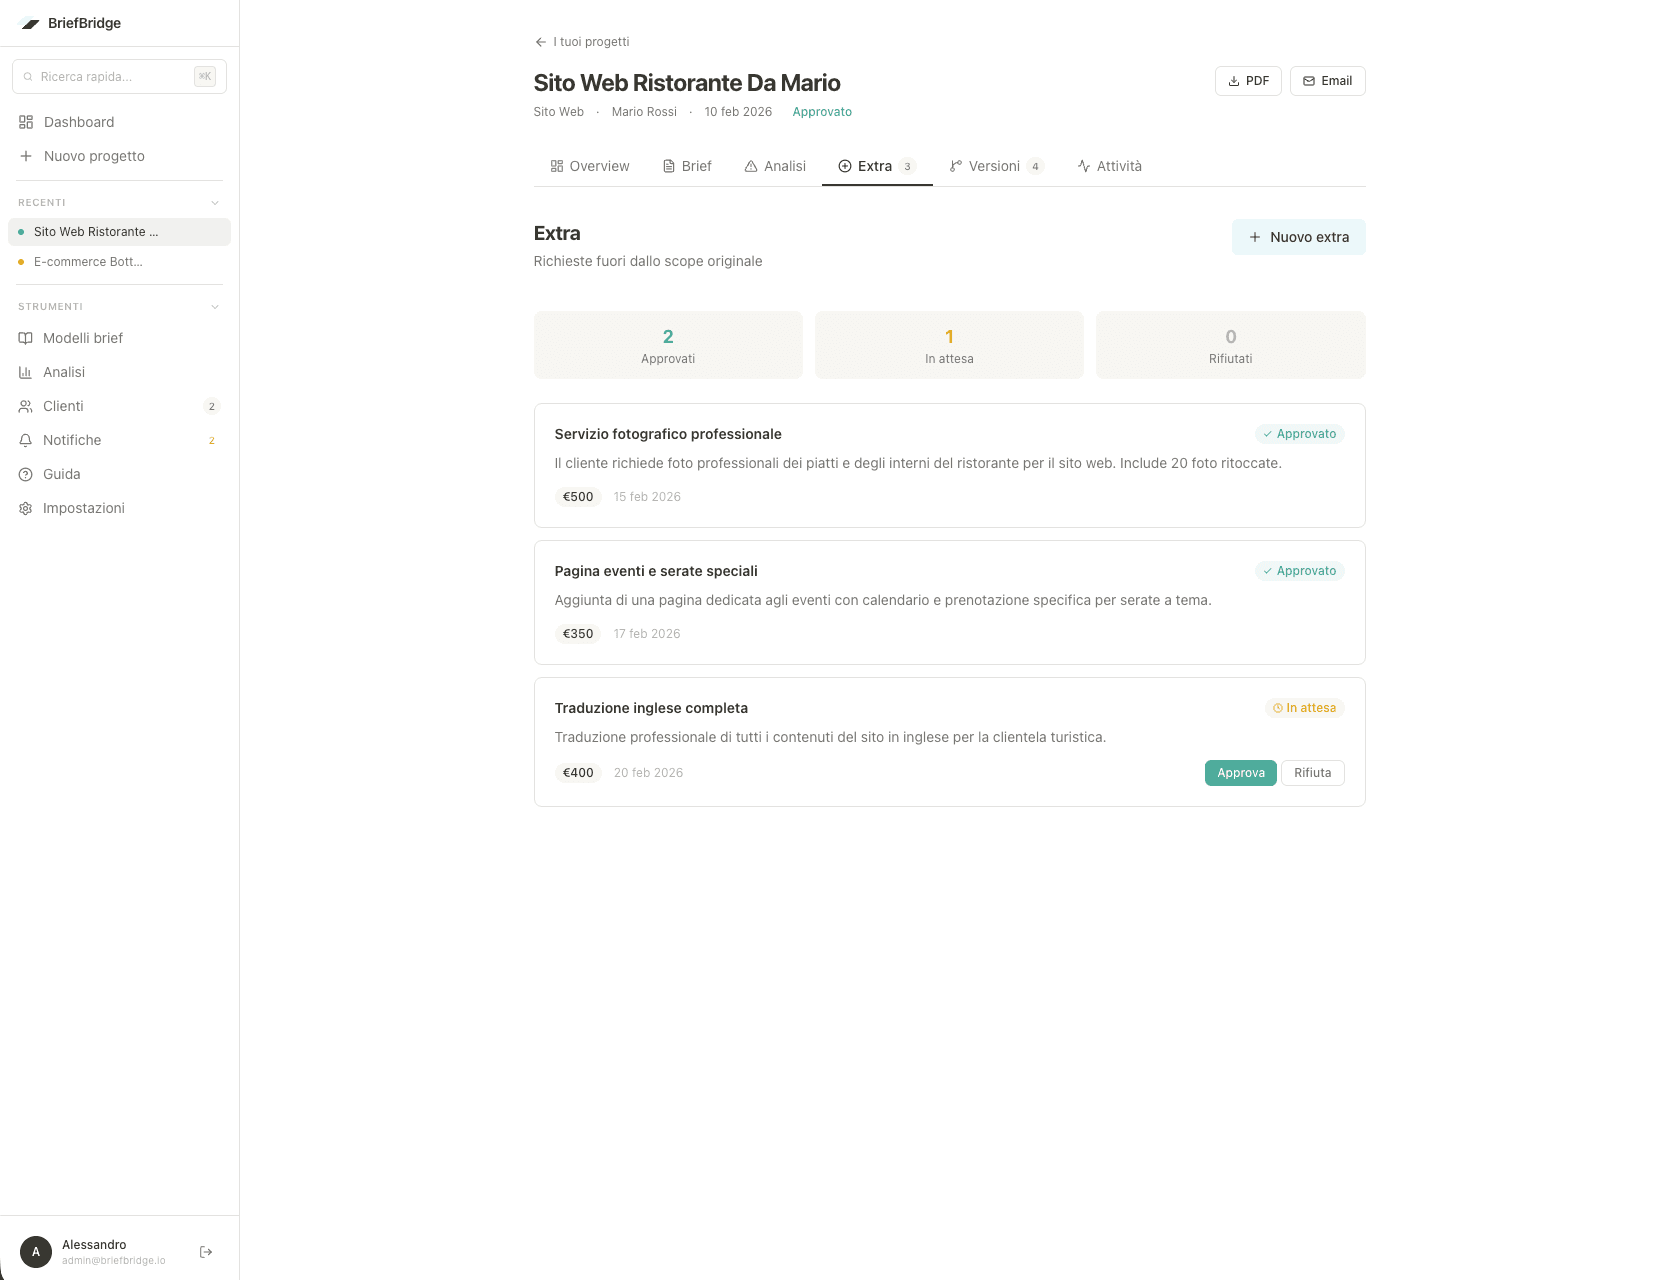Screen dimensions: 1654x1280
Task: Click the logout icon next to Alessandro
Action: 205,1251
